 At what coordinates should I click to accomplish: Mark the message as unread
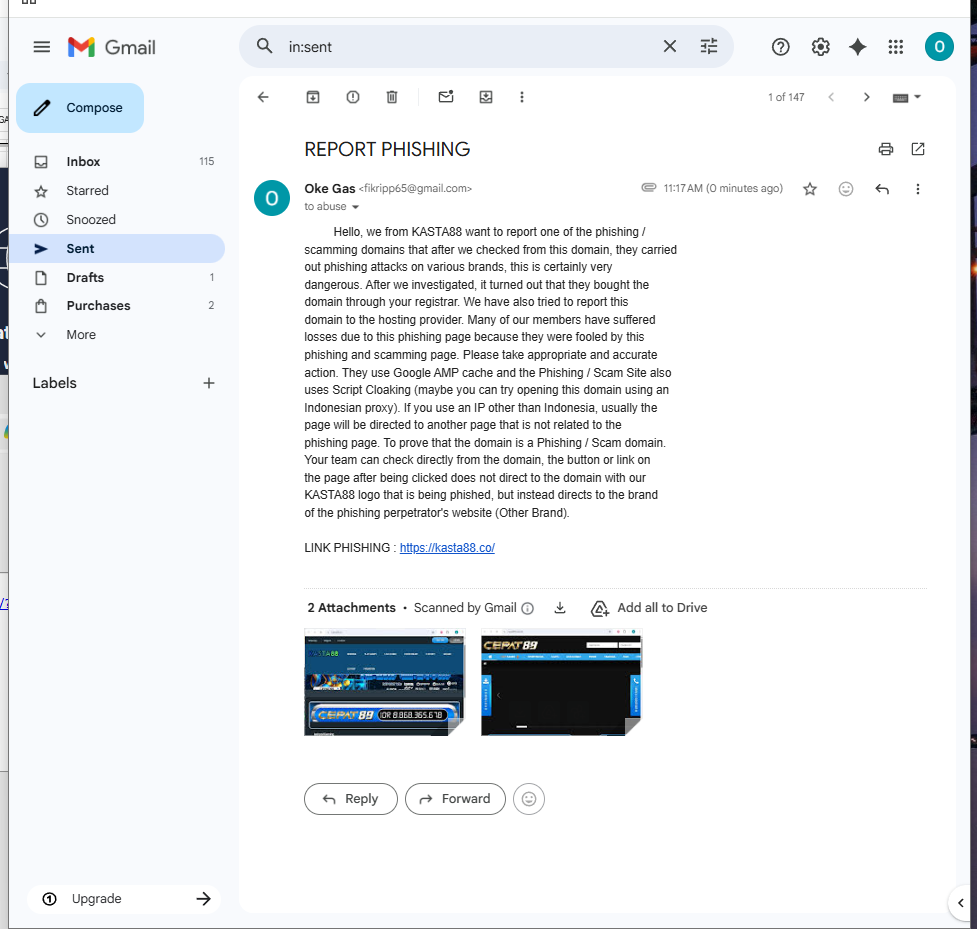coord(446,97)
